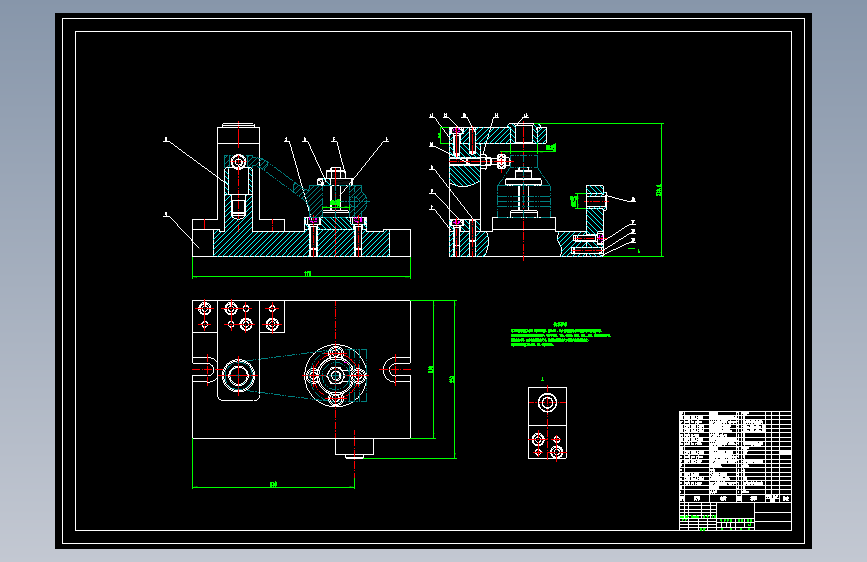Select the parts list table above the title block
This screenshot has height=562, width=867.
735,456
